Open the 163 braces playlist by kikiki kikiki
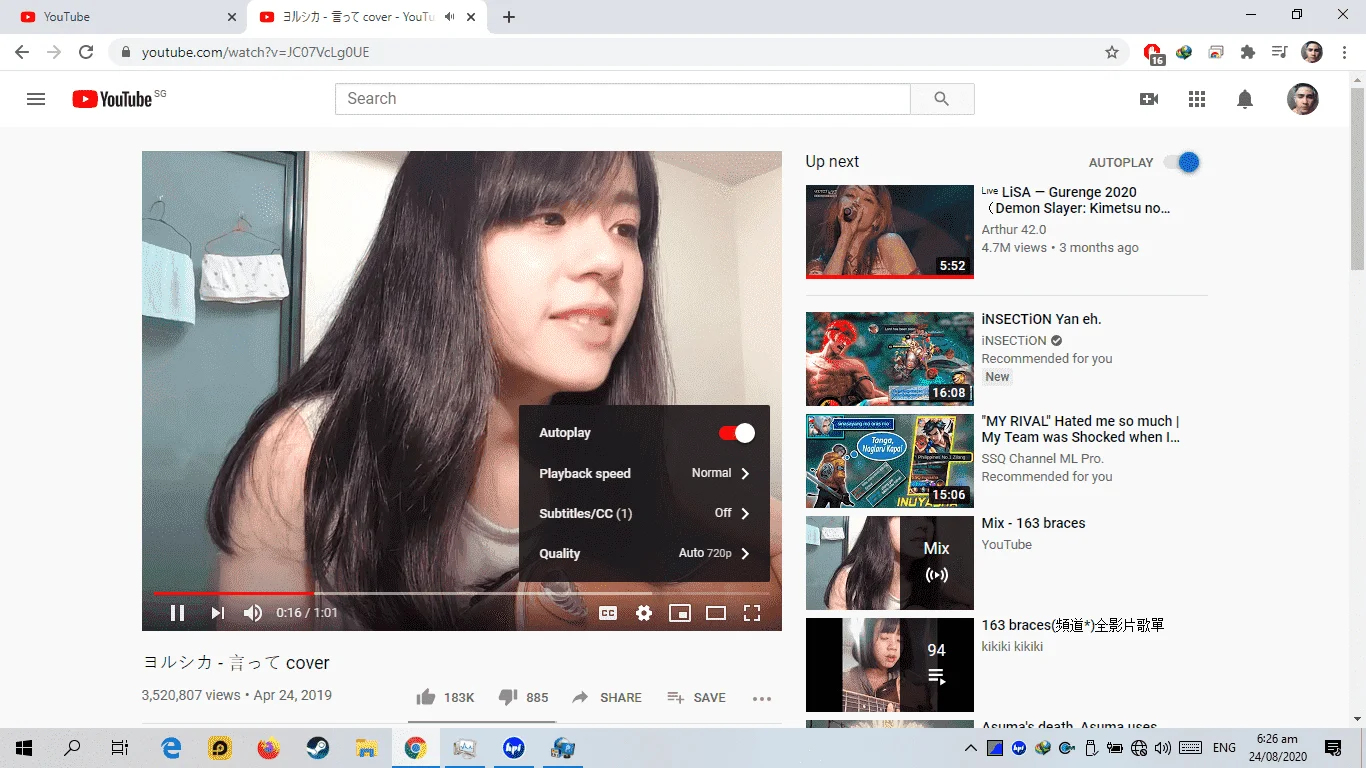 (x=1072, y=625)
